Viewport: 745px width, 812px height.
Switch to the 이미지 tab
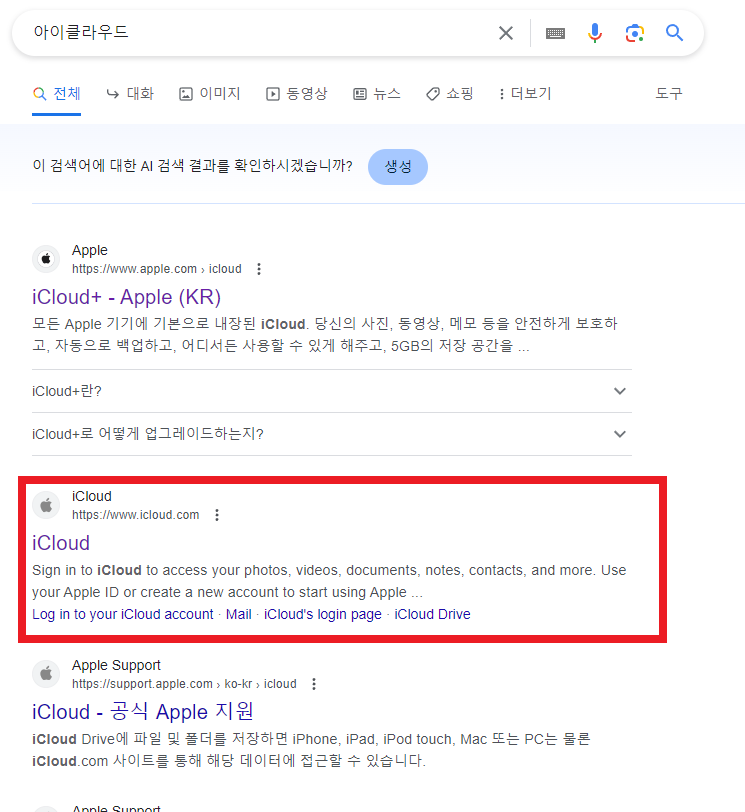[x=210, y=94]
